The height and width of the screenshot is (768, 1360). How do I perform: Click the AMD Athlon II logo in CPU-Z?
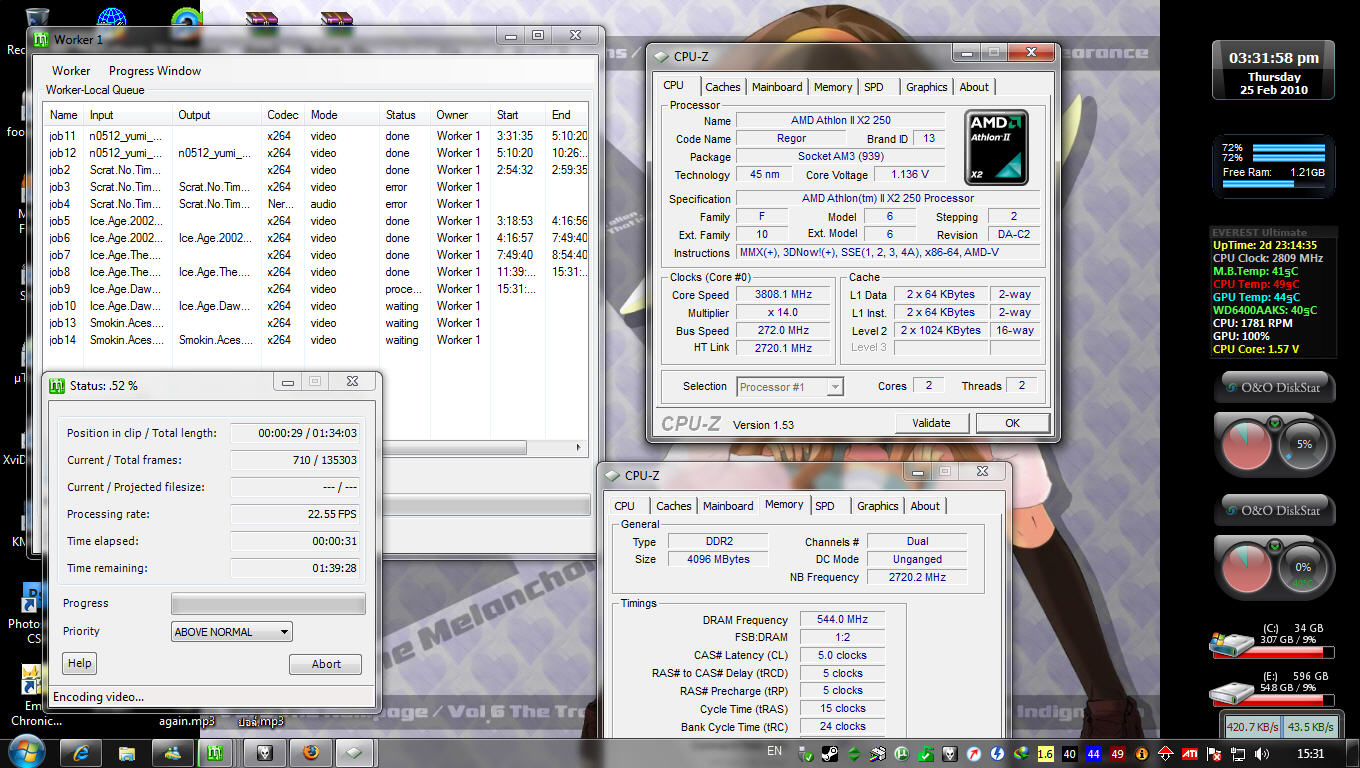click(996, 148)
